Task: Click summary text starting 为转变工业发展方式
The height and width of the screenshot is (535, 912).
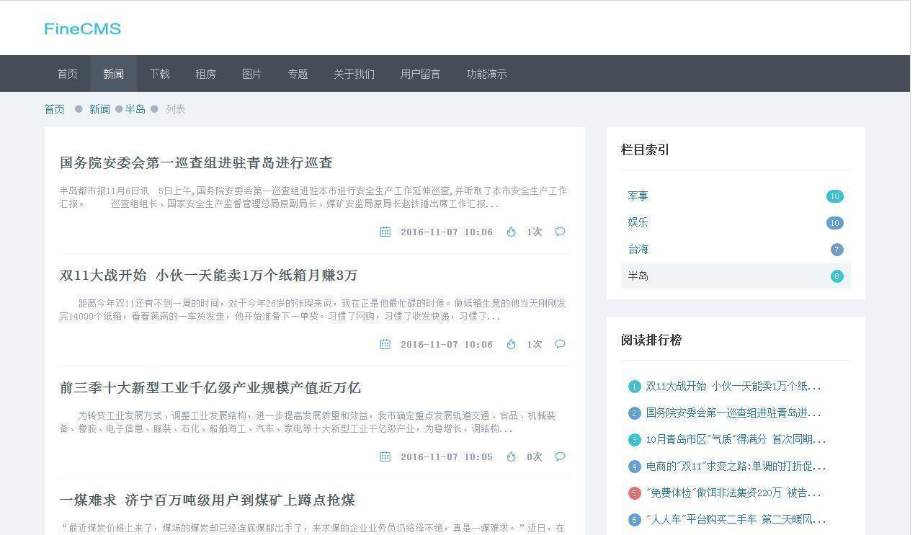Action: [x=308, y=422]
